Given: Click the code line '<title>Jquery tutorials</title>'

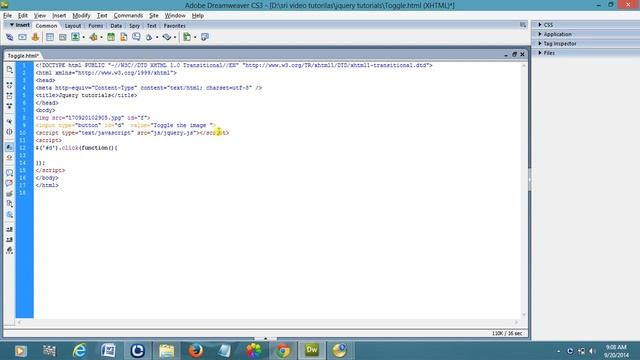Looking at the screenshot, I should [x=87, y=96].
